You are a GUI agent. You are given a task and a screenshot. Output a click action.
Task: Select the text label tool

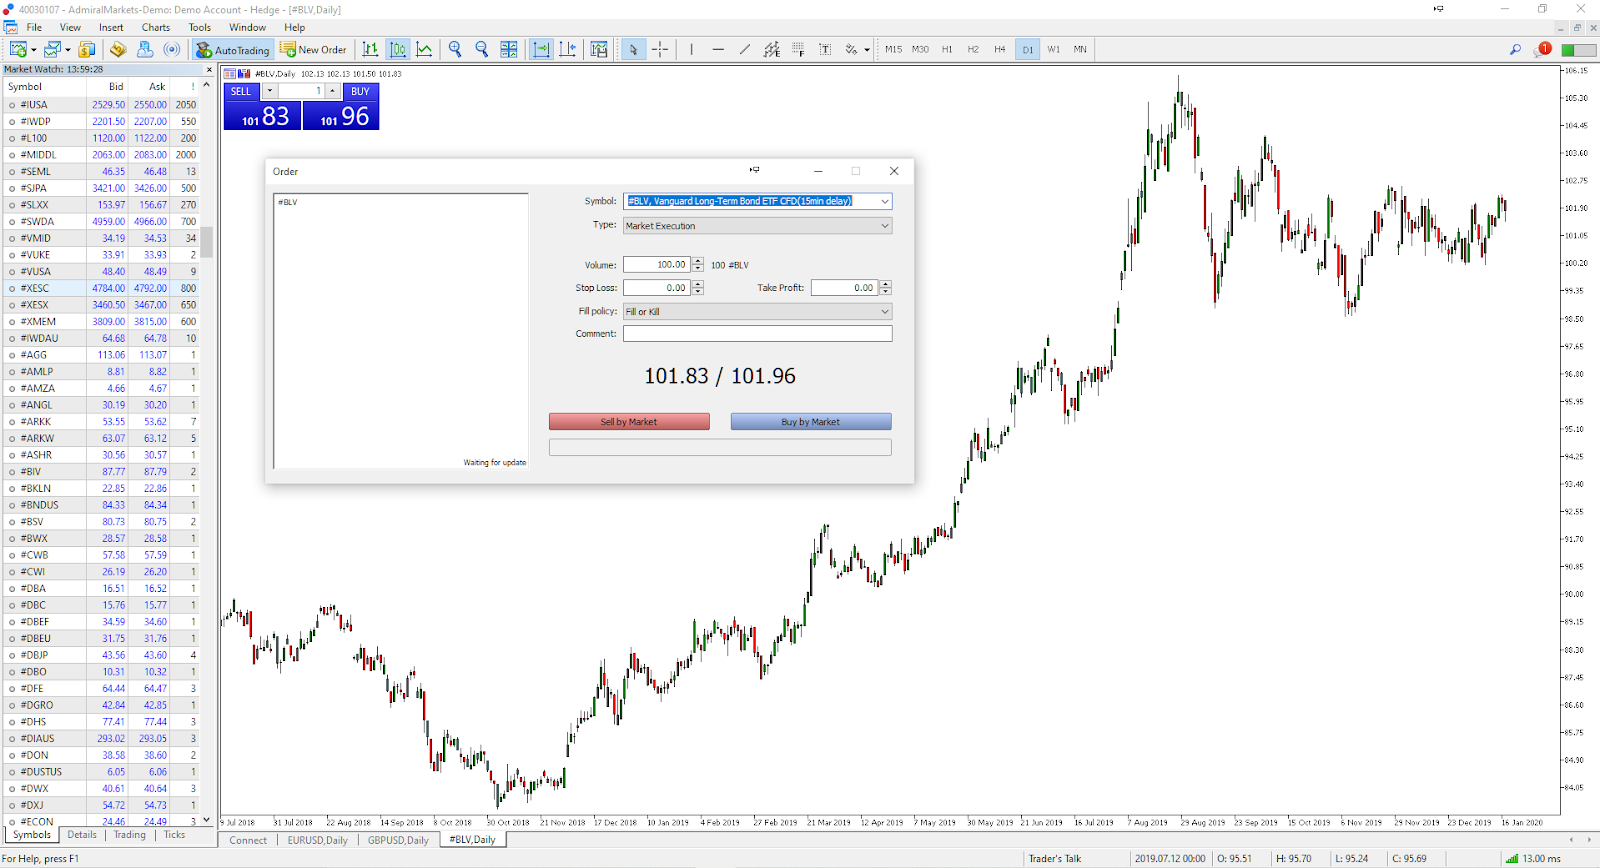coord(825,49)
